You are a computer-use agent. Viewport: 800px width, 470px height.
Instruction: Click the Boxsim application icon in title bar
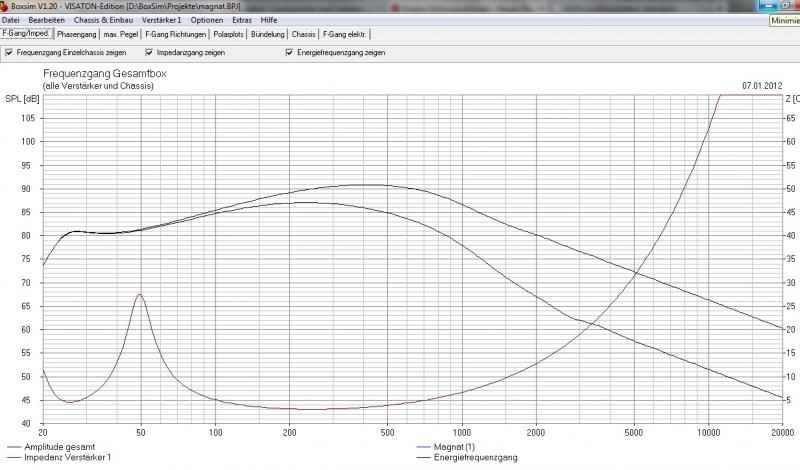[5, 6]
